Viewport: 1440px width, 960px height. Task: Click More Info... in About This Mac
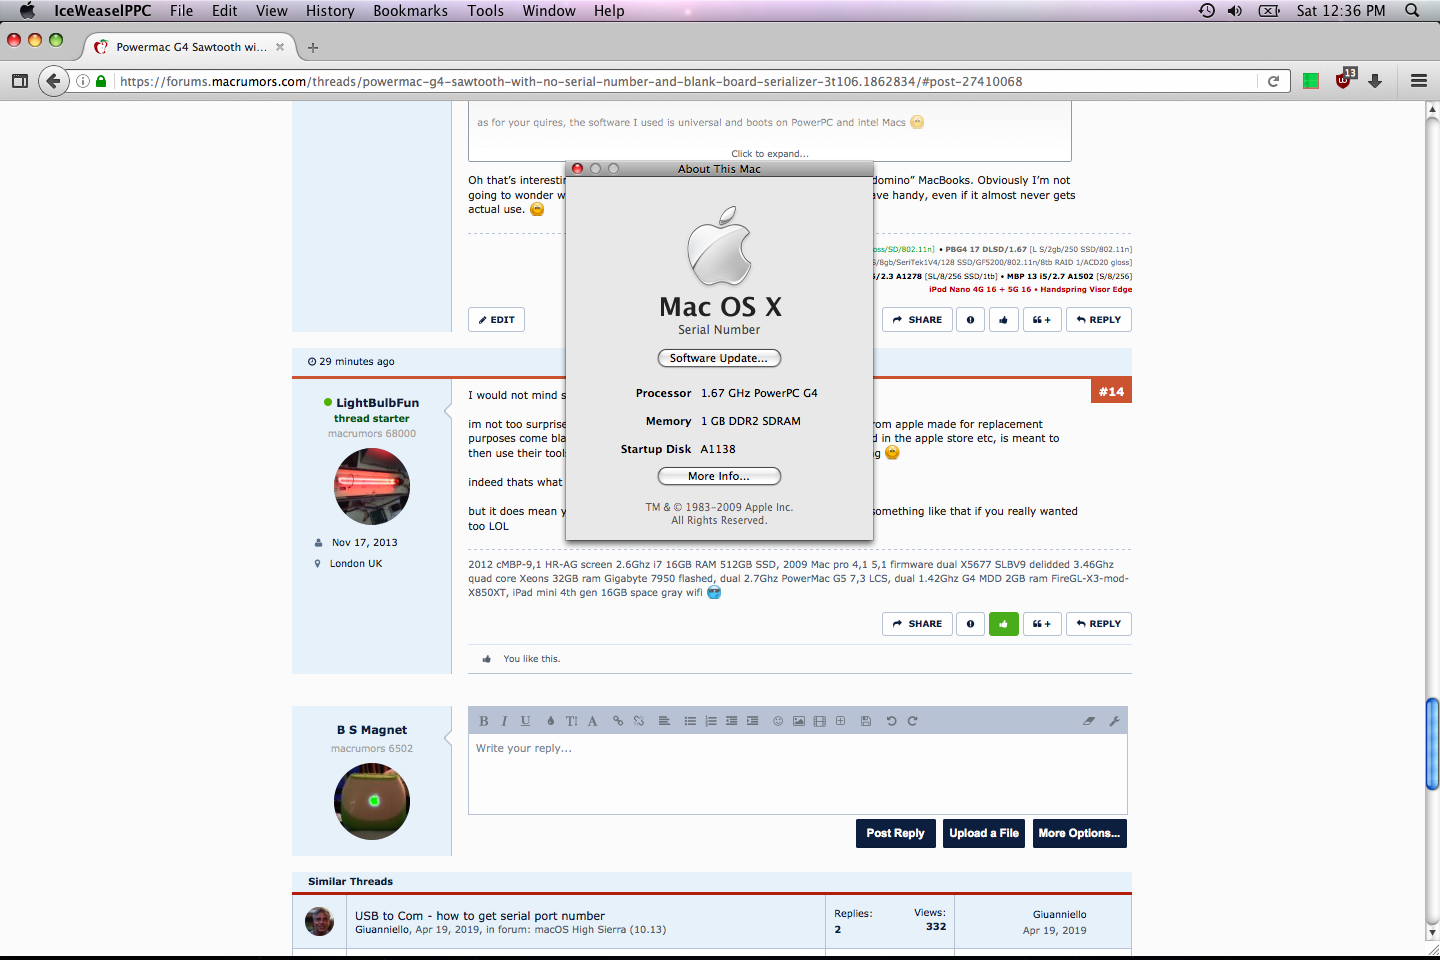[x=719, y=476]
